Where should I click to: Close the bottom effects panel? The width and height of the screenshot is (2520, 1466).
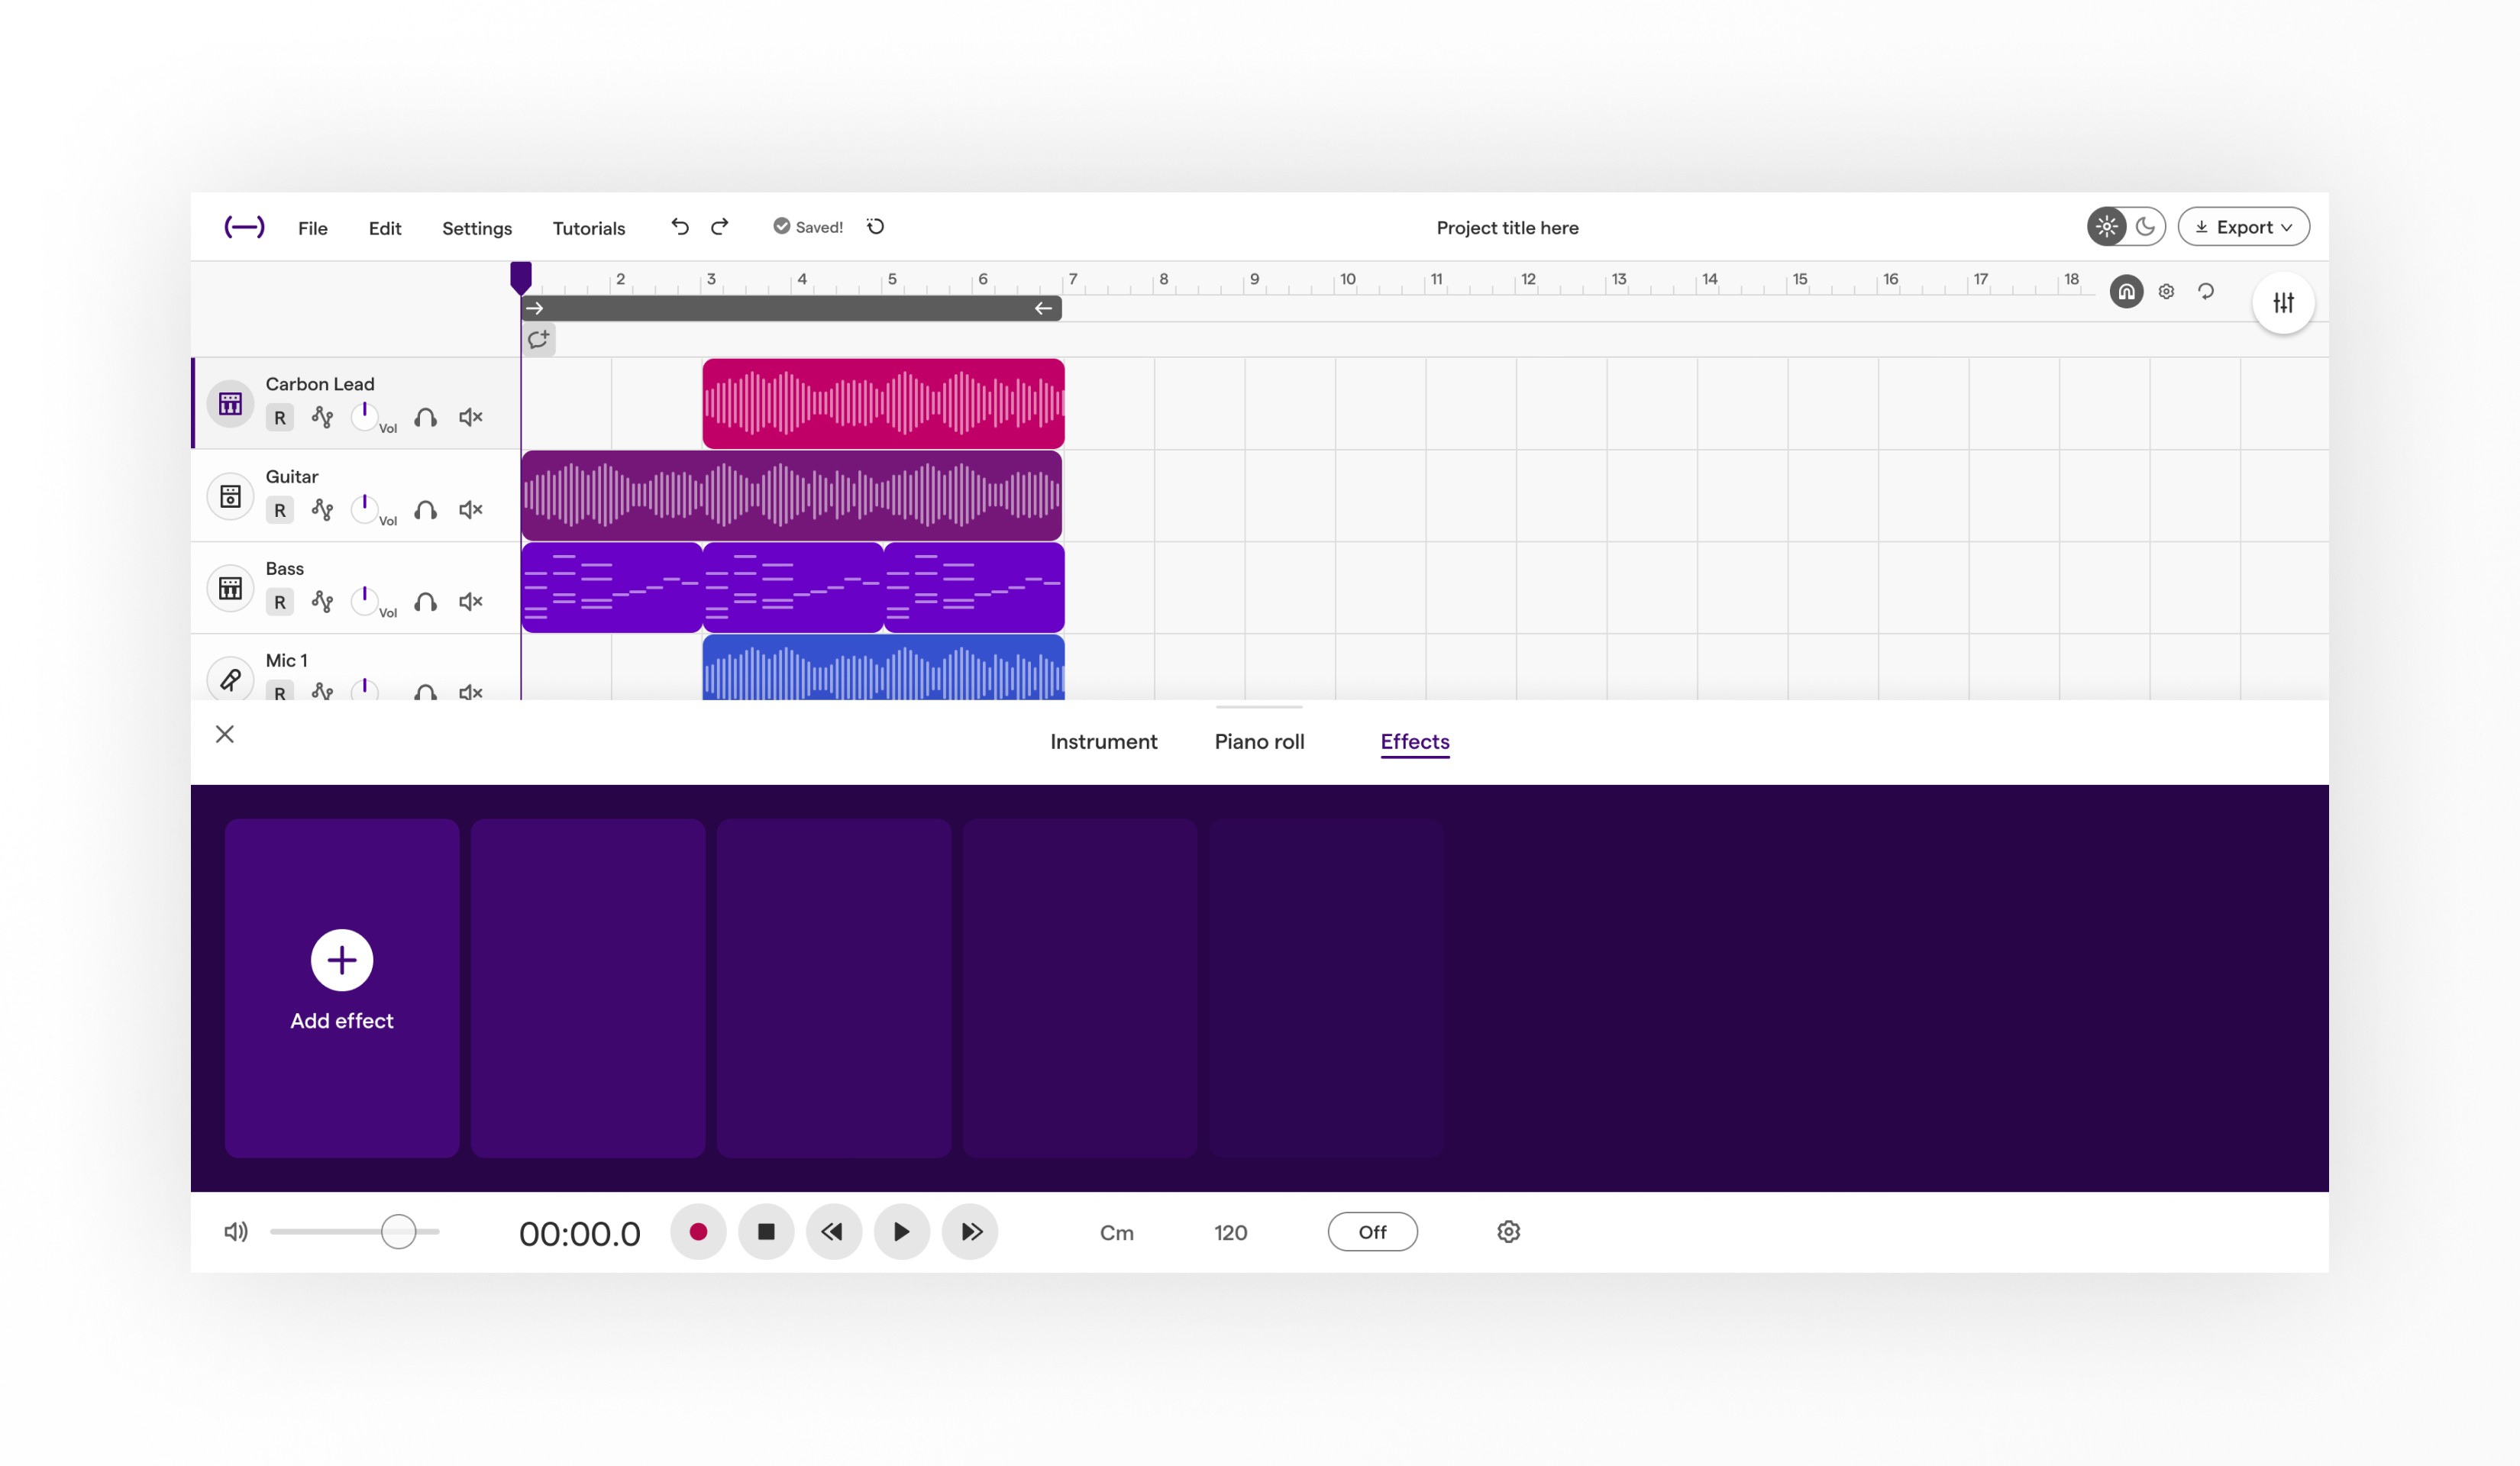225,734
